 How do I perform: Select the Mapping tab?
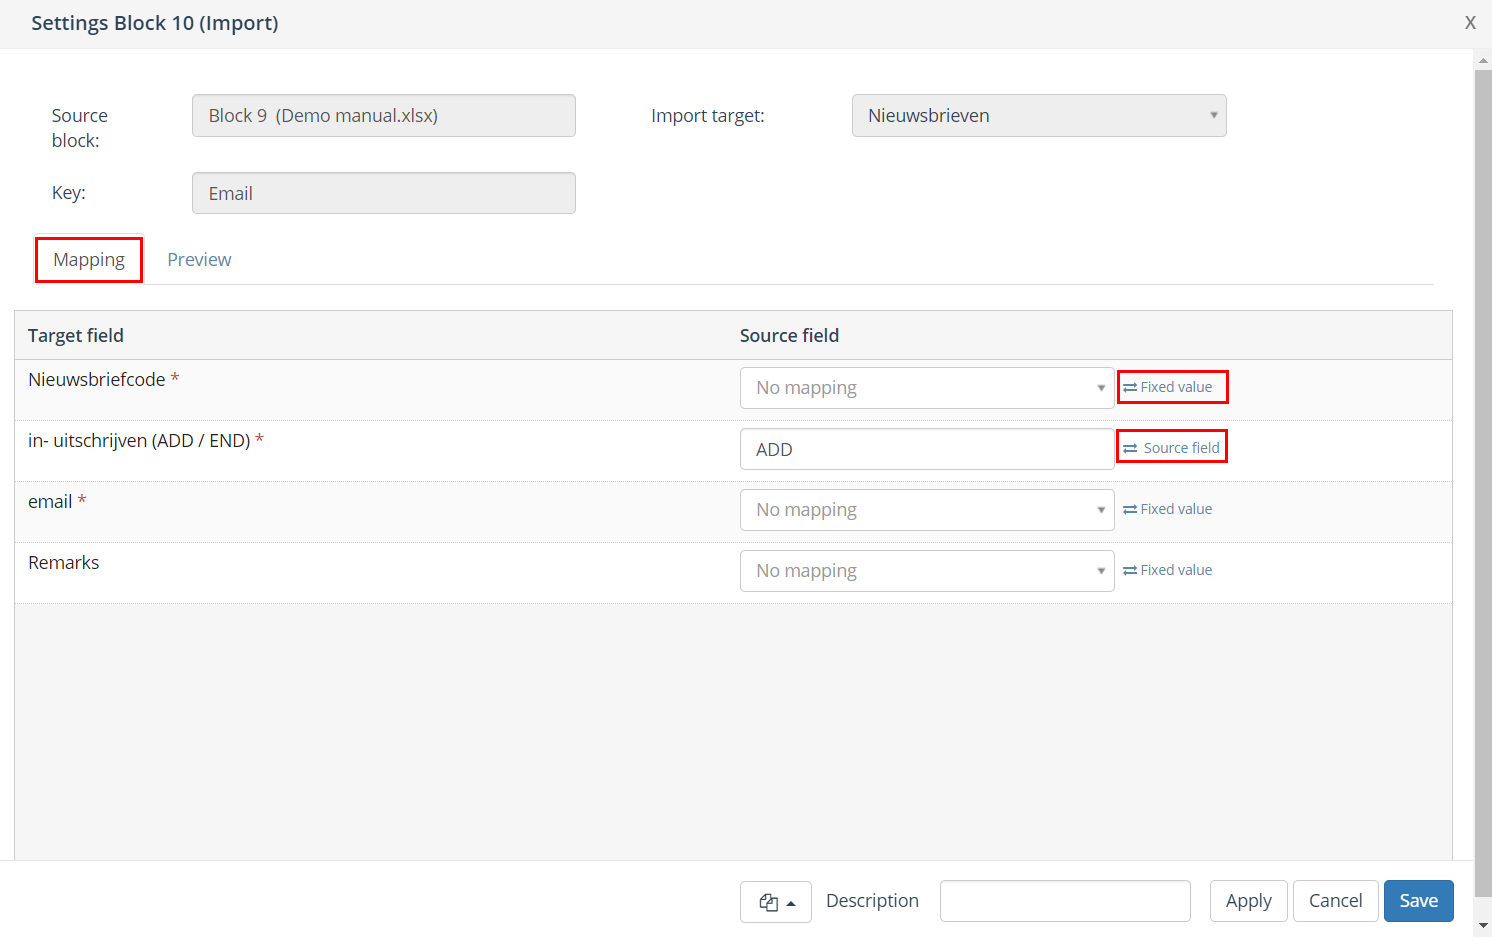click(89, 260)
